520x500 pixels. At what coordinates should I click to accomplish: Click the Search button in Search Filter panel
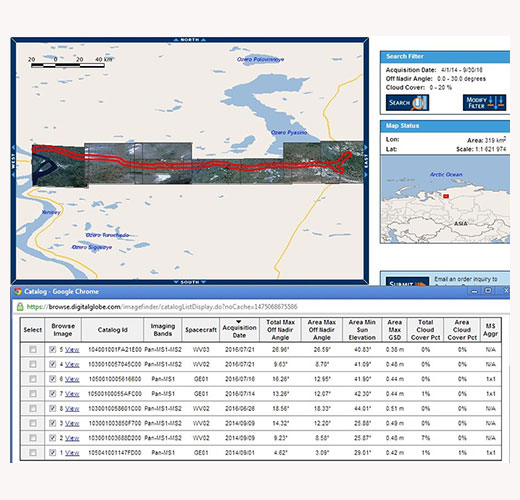tap(407, 103)
